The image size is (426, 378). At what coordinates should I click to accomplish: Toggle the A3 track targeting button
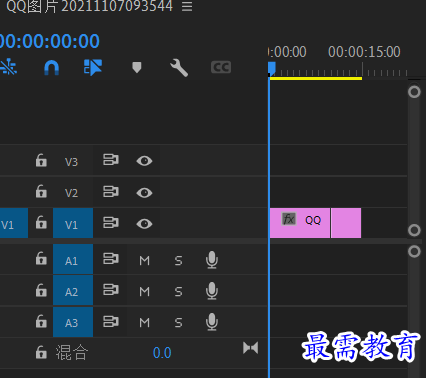pos(73,322)
